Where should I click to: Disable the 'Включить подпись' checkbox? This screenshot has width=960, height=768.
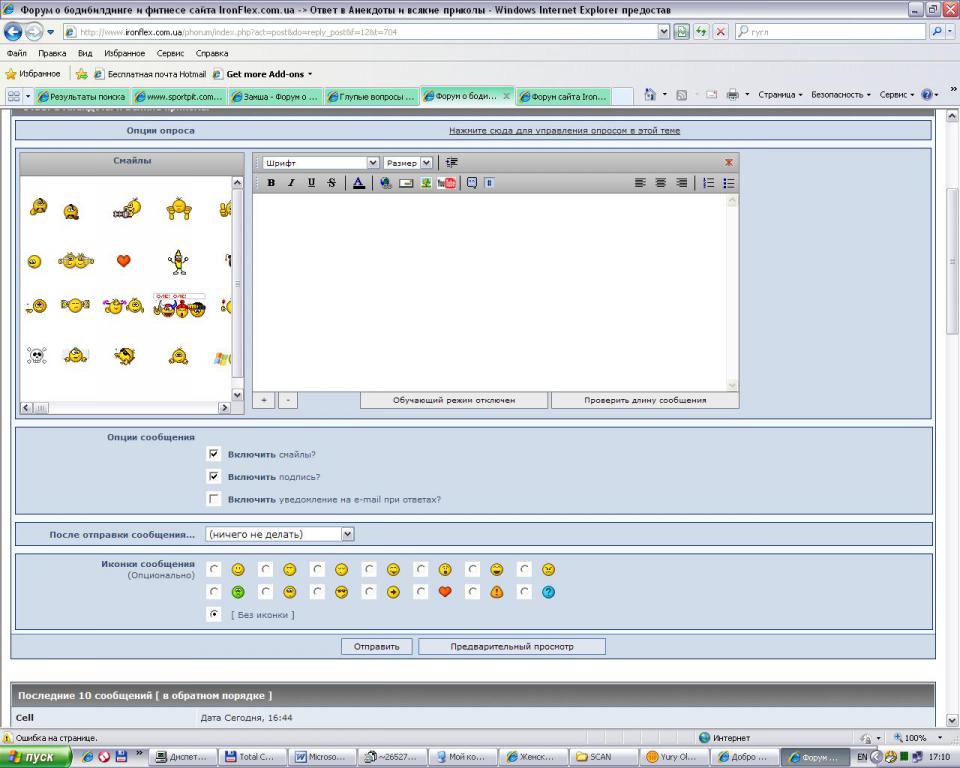[214, 476]
